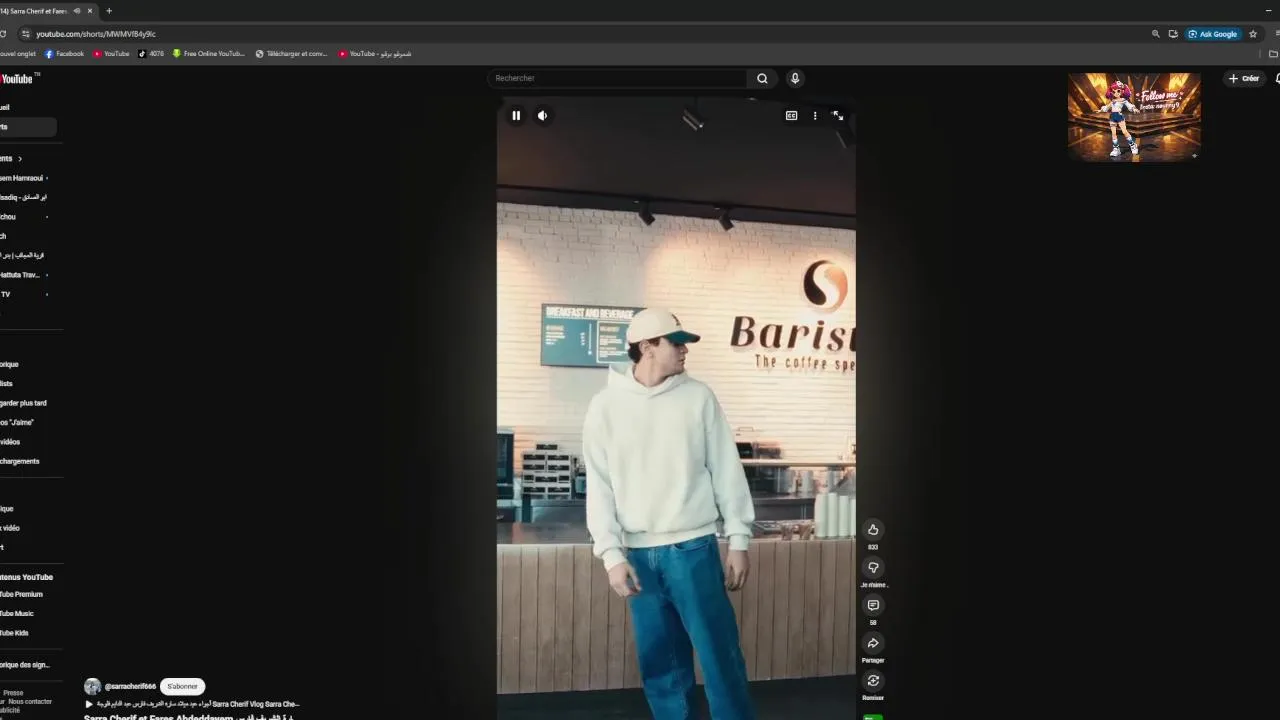Open the Arabic-titled YouTube bookmark
1280x720 pixels.
coord(375,54)
